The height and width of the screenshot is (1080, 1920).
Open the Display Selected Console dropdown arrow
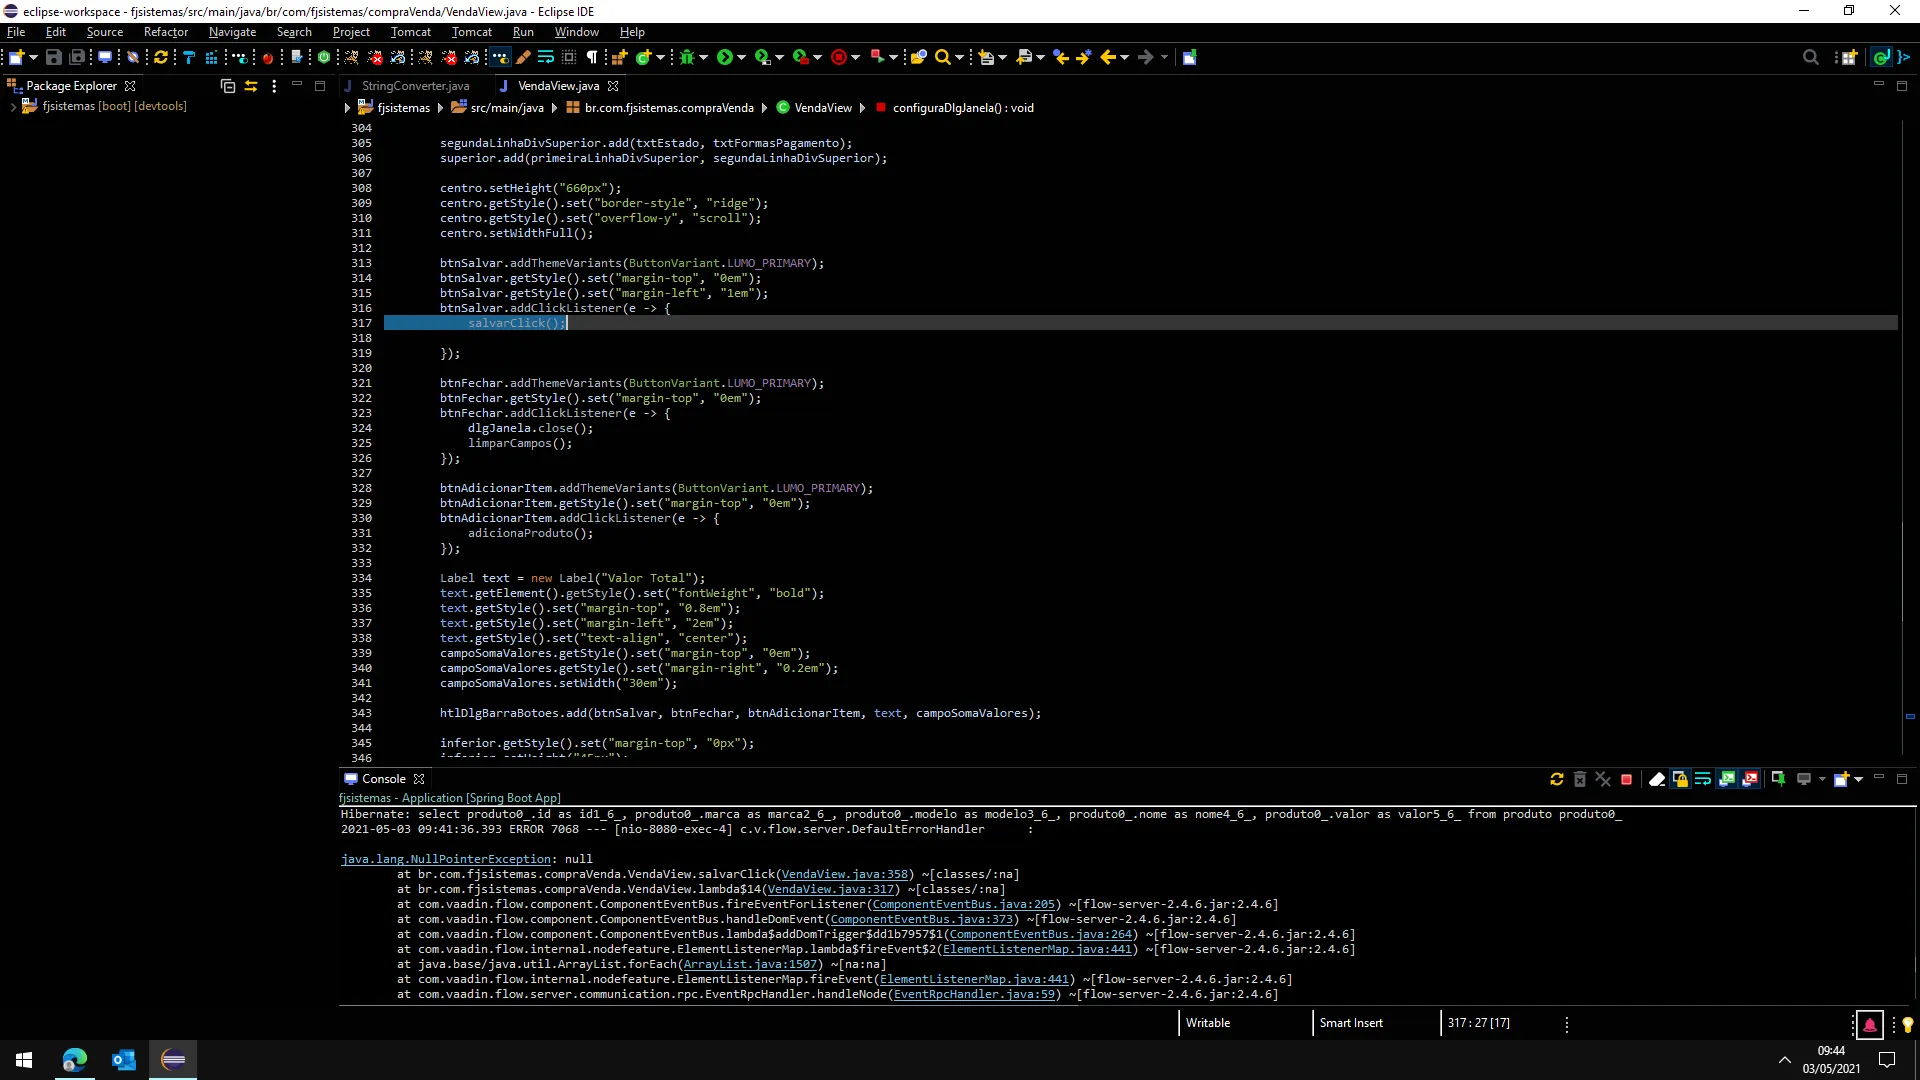tap(1822, 779)
